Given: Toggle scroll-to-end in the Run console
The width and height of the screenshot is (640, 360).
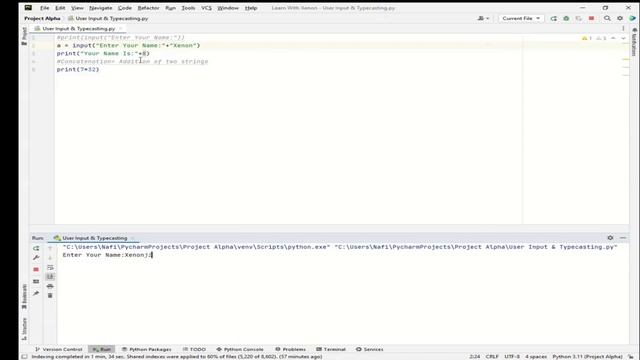Looking at the screenshot, I should 50,277.
